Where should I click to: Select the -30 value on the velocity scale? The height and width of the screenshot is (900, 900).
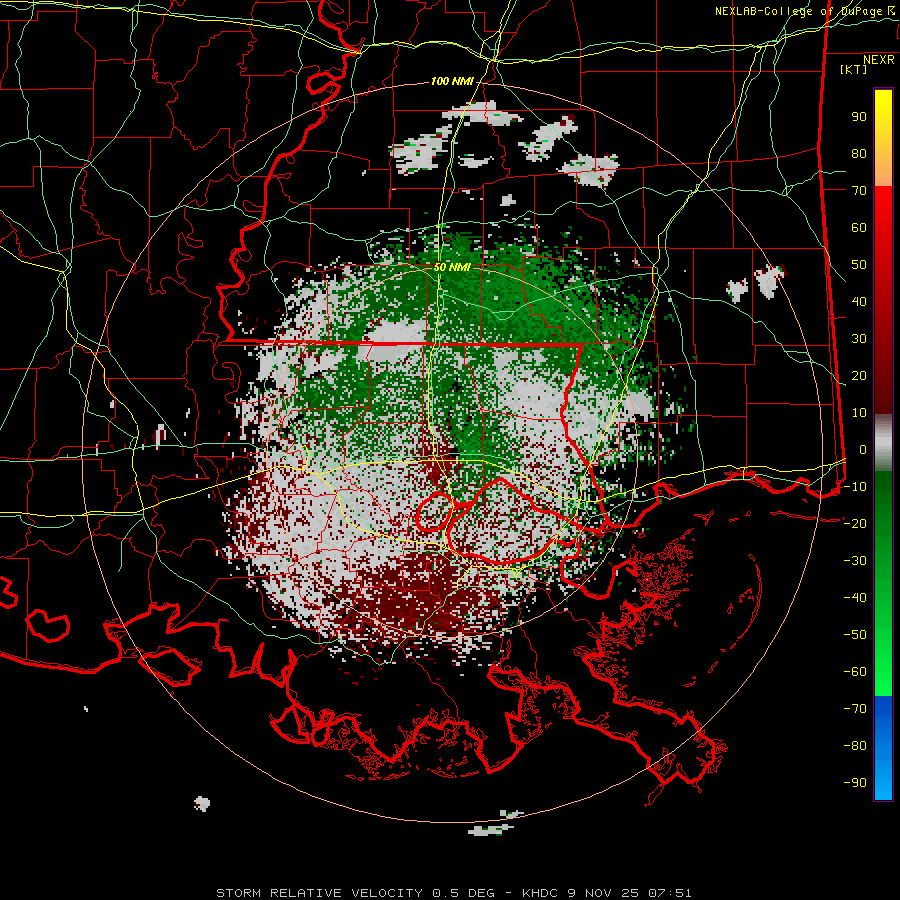click(855, 561)
